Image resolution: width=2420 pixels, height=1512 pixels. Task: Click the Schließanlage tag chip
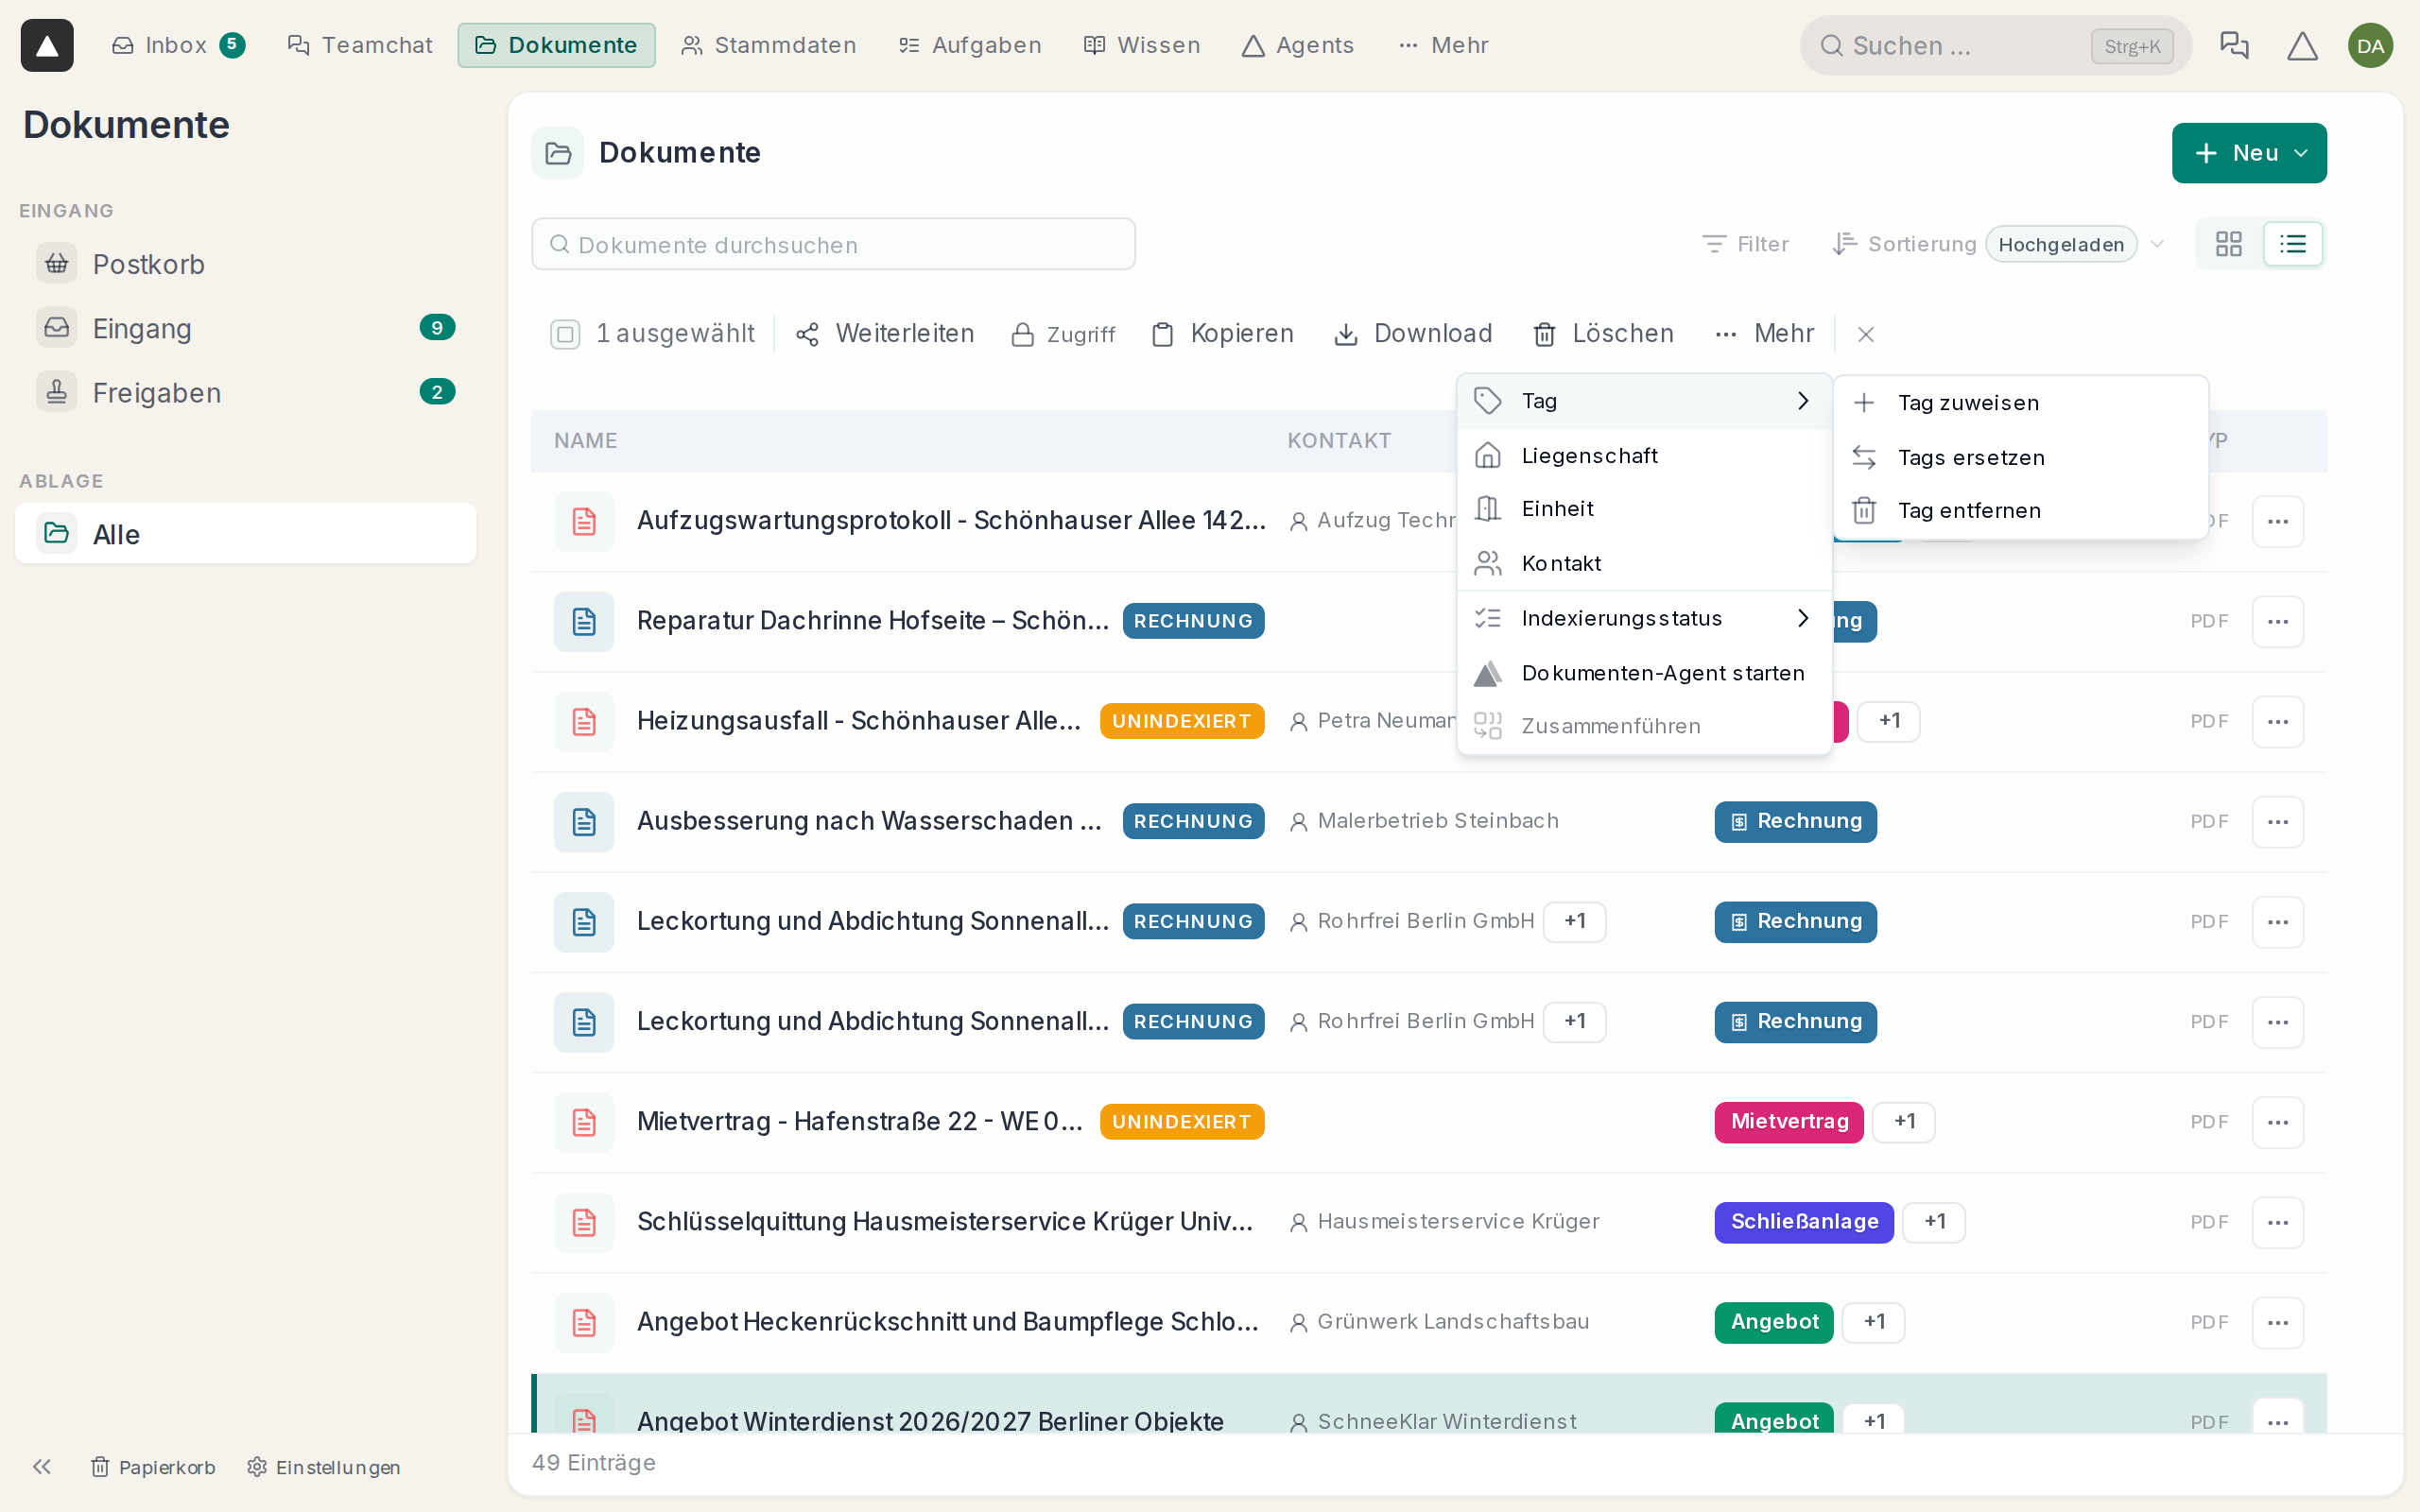(x=1803, y=1222)
